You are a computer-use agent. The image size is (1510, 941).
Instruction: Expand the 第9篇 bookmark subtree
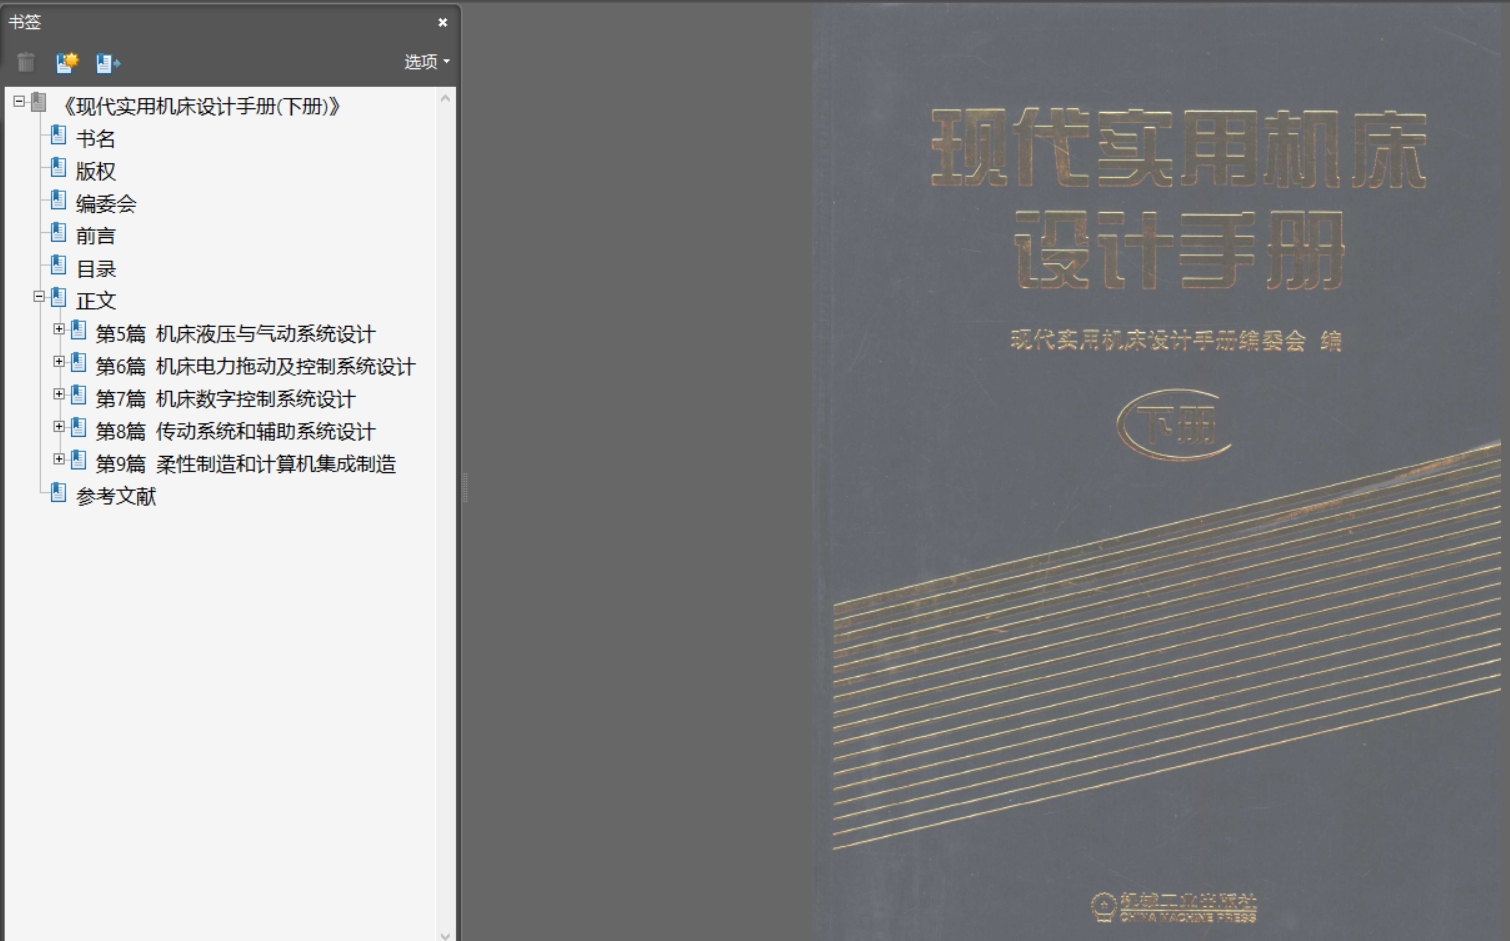[59, 459]
